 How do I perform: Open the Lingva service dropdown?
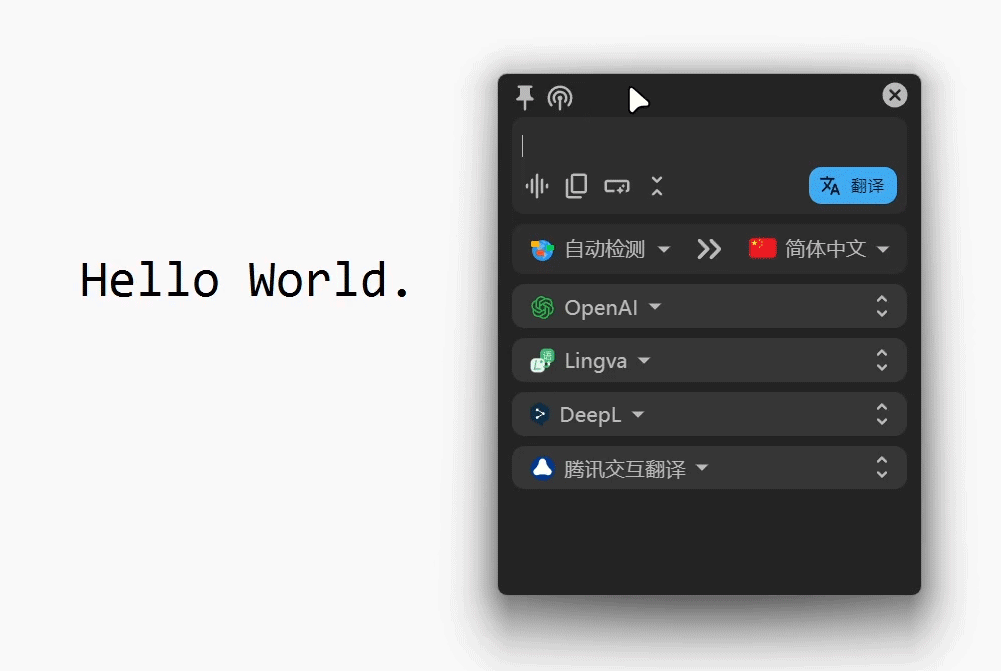[x=591, y=361]
